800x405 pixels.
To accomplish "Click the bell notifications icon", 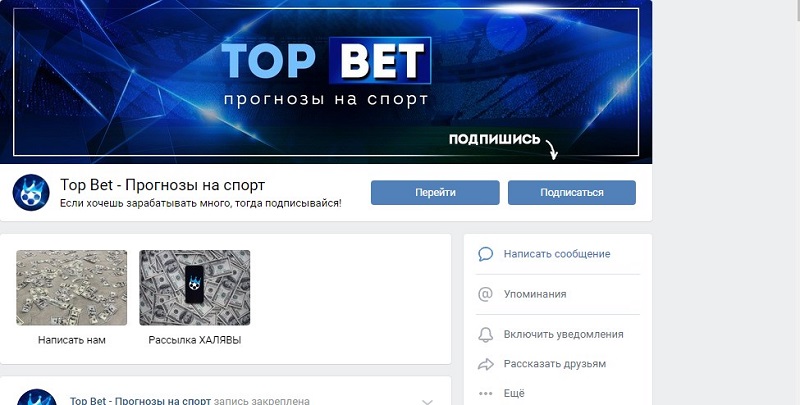I will (485, 334).
